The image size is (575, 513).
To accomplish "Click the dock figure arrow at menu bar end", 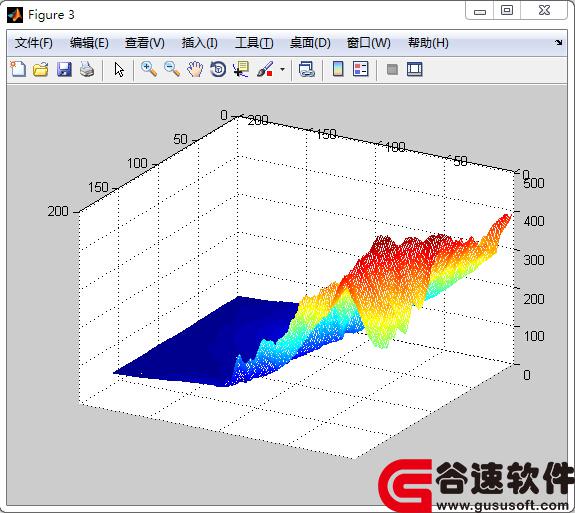I will [x=559, y=42].
